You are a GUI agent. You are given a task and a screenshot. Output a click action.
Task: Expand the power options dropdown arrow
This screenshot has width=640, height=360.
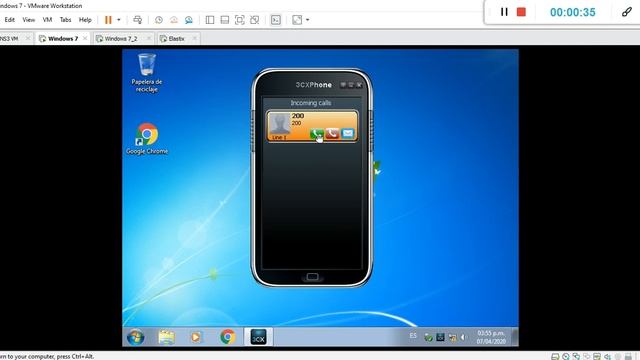point(119,20)
